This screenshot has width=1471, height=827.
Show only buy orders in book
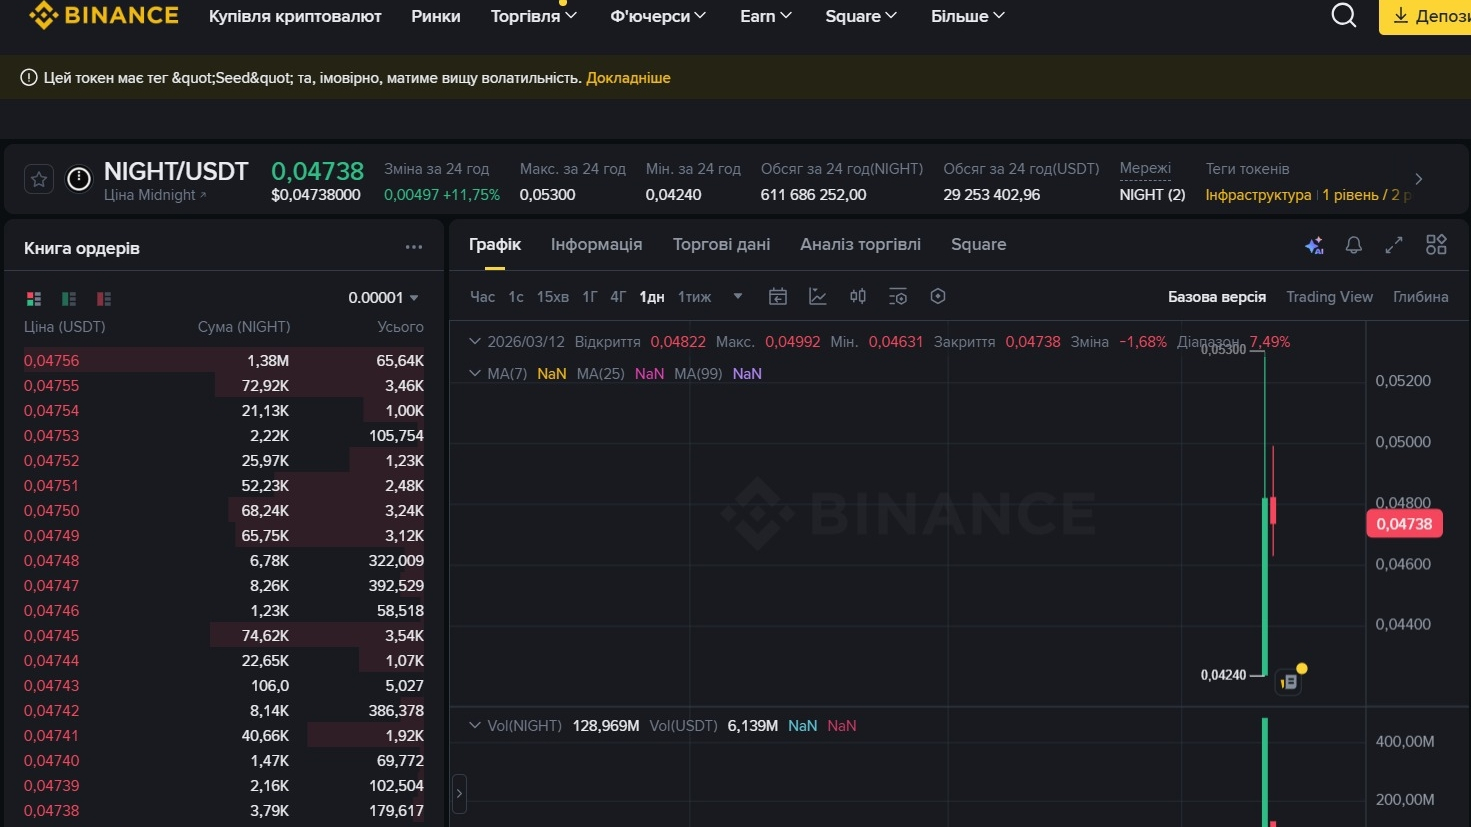click(x=69, y=299)
